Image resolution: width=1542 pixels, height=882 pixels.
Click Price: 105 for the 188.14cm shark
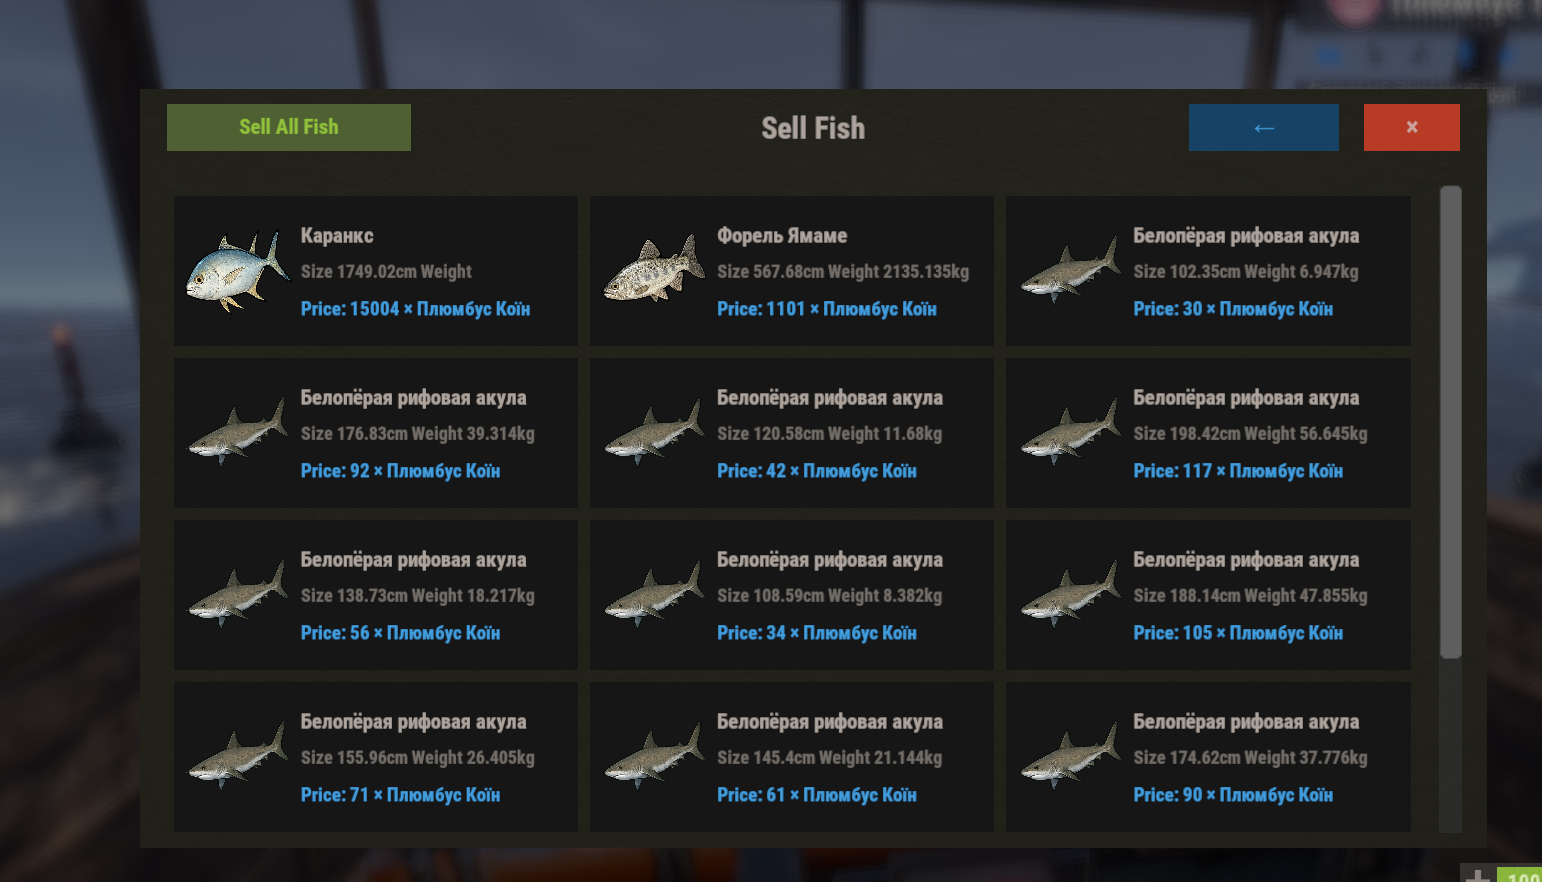tap(1237, 633)
